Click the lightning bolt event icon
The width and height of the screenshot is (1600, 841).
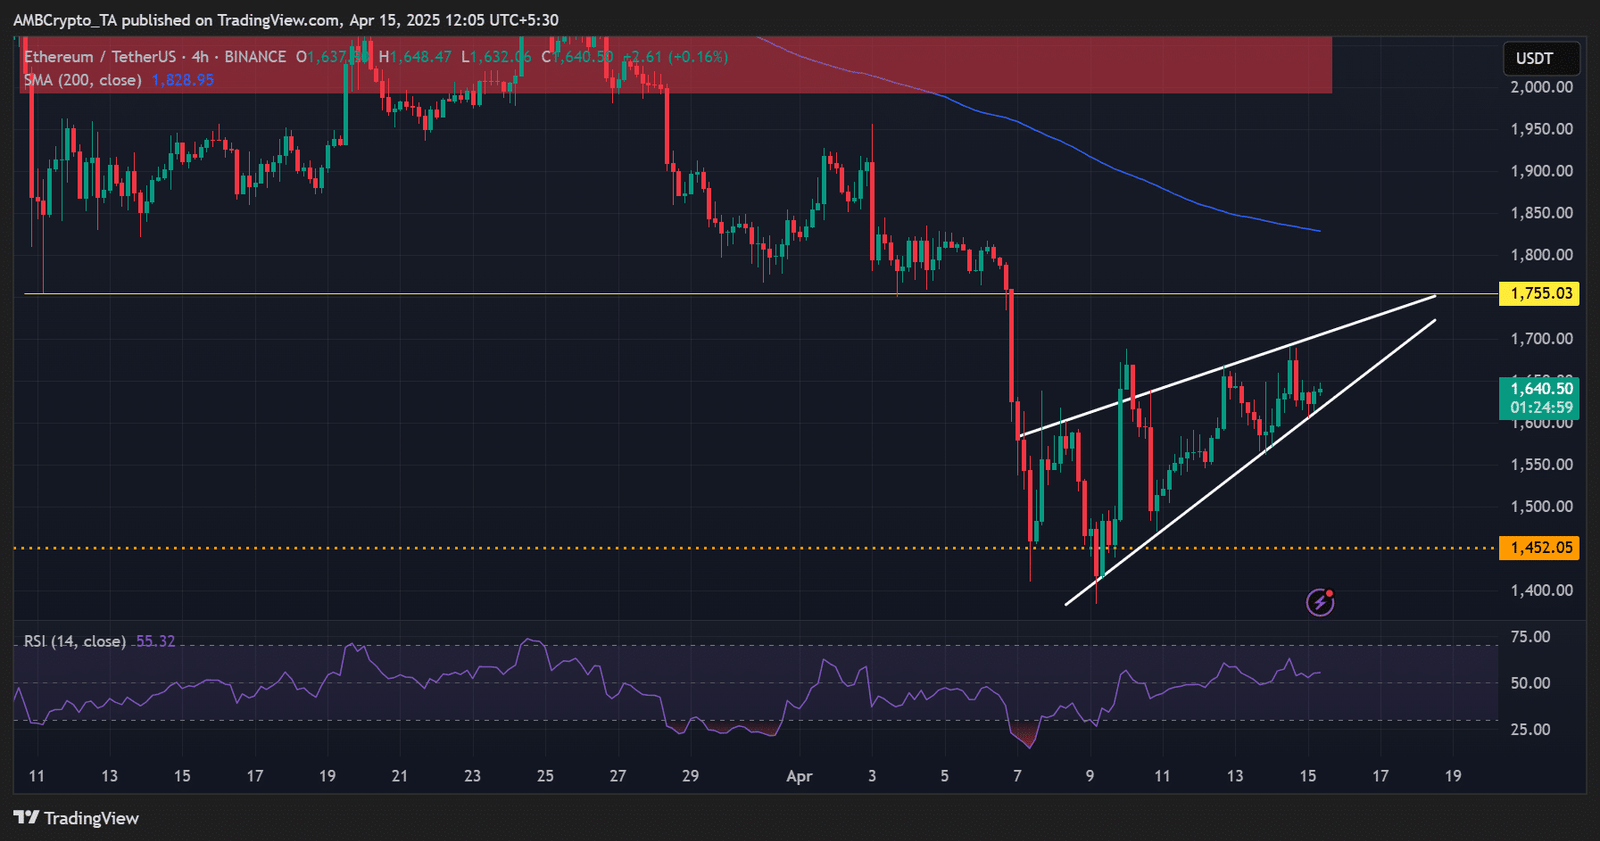pos(1320,602)
